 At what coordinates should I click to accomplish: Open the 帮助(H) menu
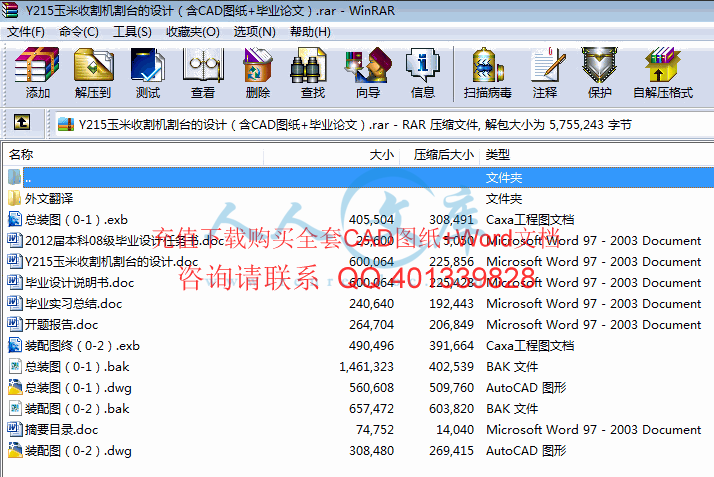(x=310, y=32)
